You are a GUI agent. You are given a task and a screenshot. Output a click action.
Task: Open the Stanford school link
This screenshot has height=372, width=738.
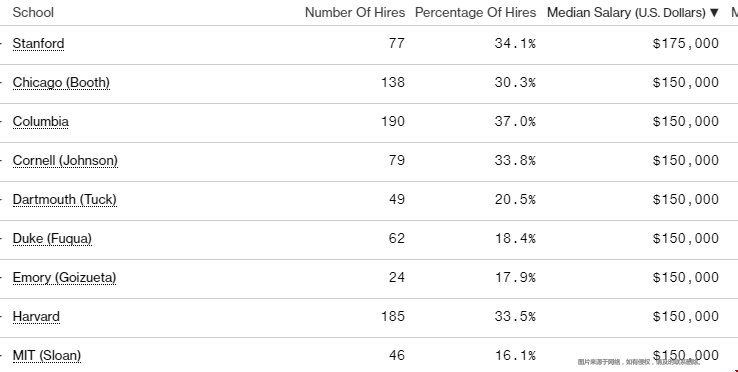(38, 43)
